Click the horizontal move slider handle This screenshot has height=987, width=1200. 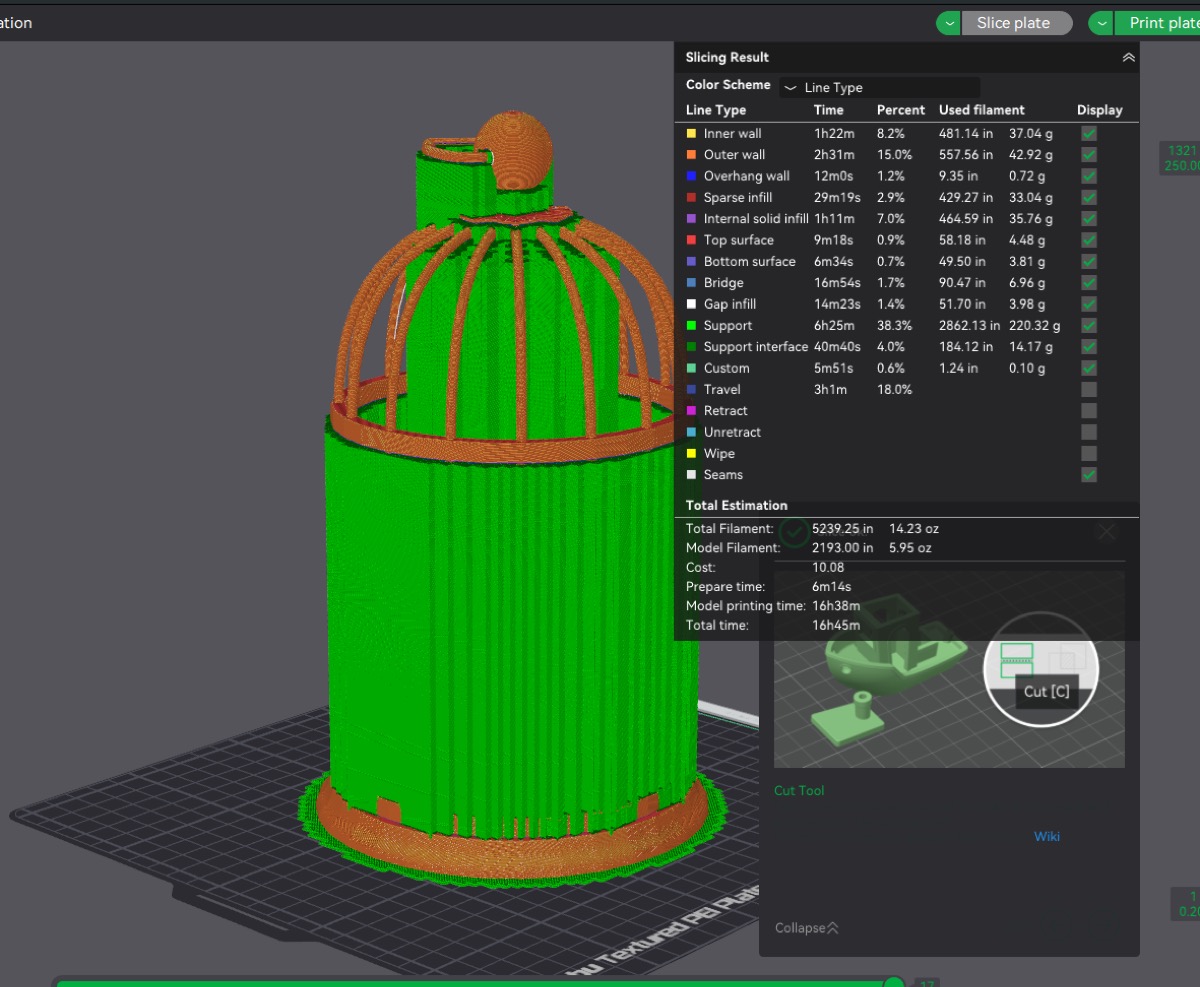tap(894, 984)
